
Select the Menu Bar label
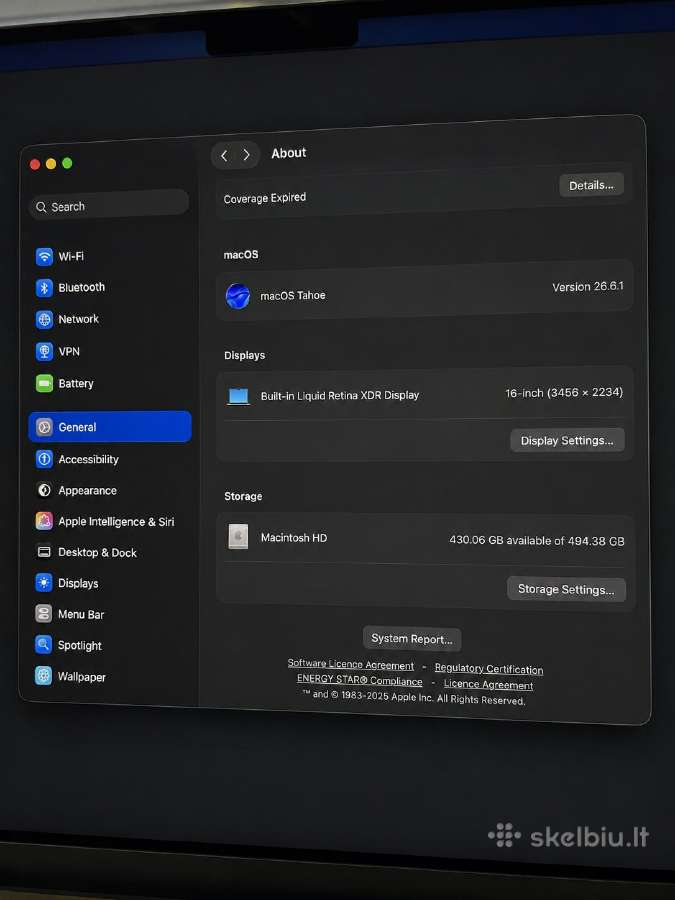point(81,614)
